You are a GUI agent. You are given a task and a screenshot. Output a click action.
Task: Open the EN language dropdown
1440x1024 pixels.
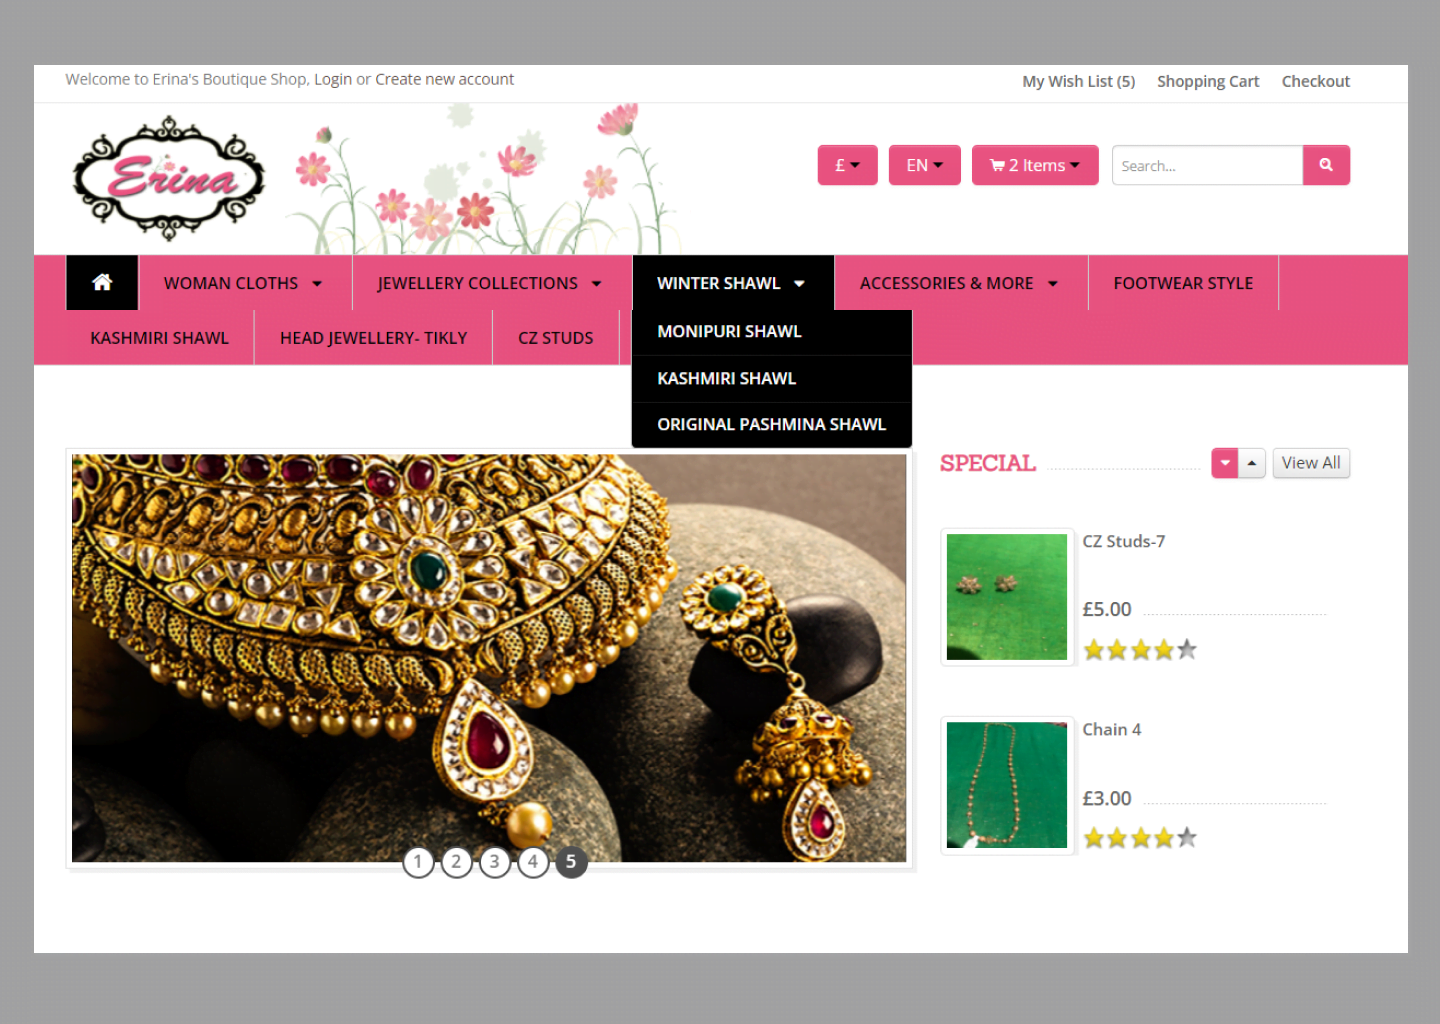click(924, 165)
